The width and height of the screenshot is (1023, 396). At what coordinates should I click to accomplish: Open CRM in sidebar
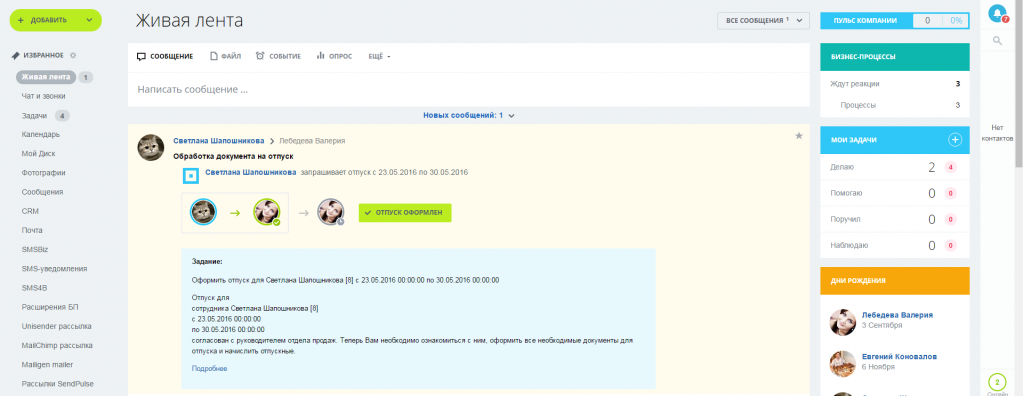click(x=30, y=211)
